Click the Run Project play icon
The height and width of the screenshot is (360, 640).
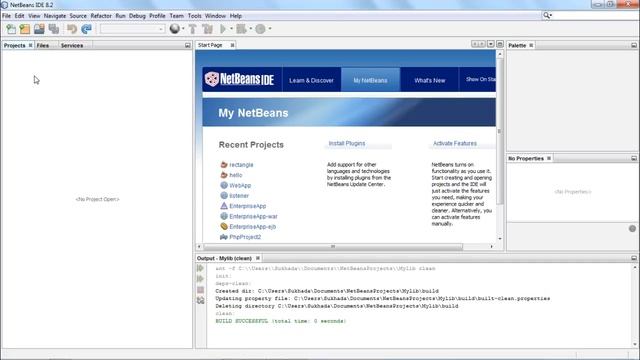pos(223,29)
